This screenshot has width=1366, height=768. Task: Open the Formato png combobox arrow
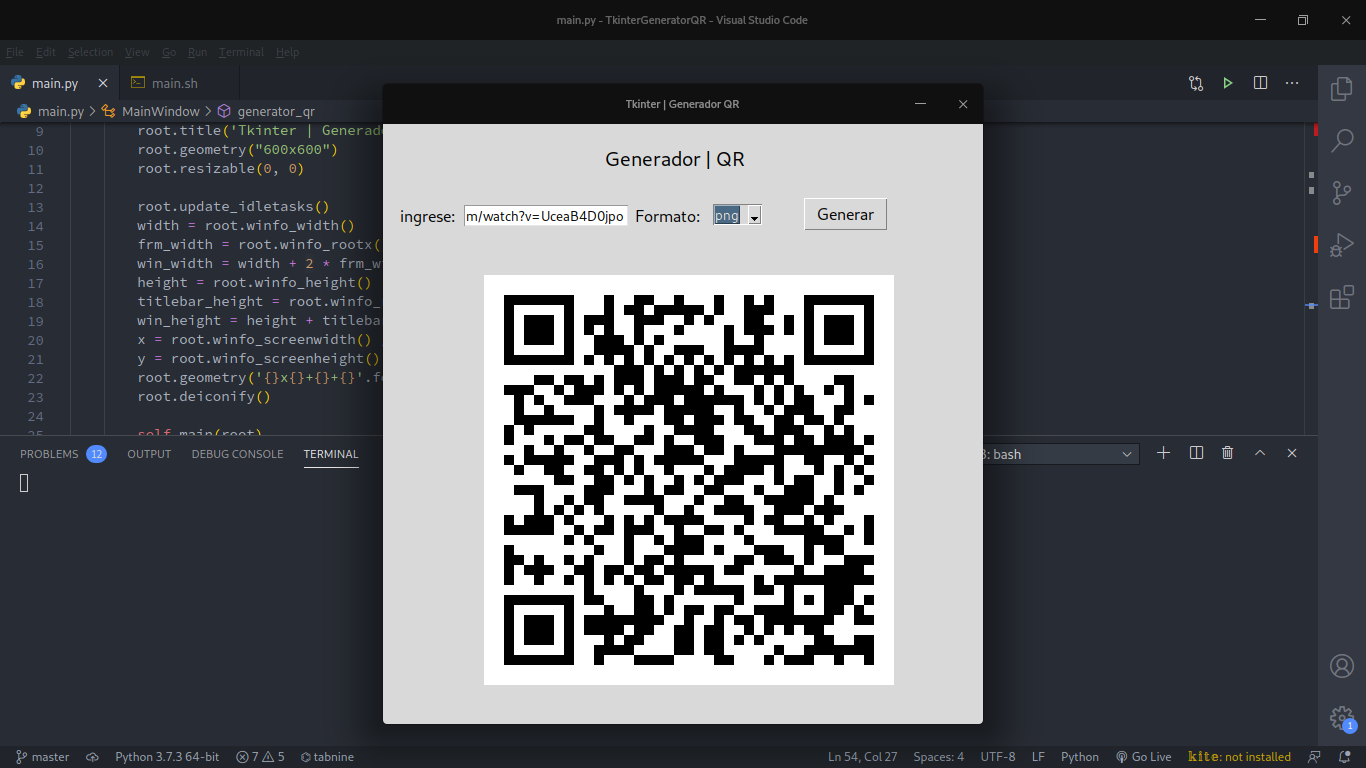click(x=754, y=216)
